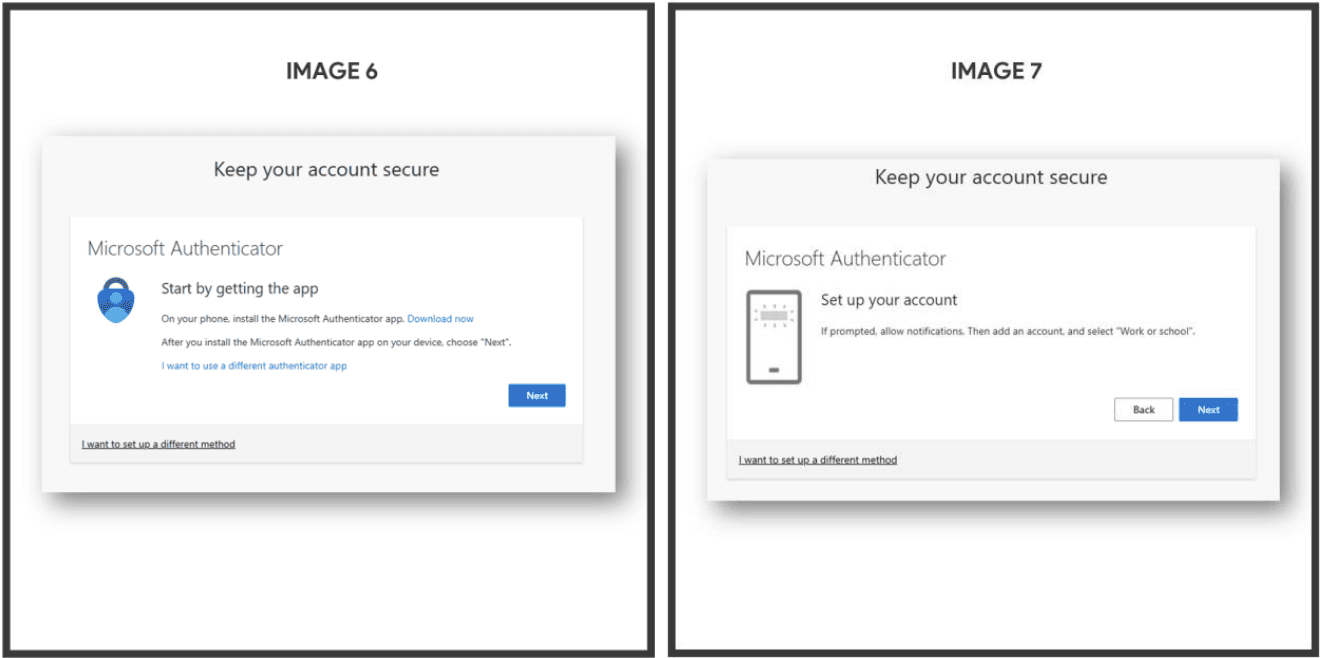The image size is (1320, 658).
Task: Click the phone illustration icon in Image 7
Action: (x=774, y=337)
